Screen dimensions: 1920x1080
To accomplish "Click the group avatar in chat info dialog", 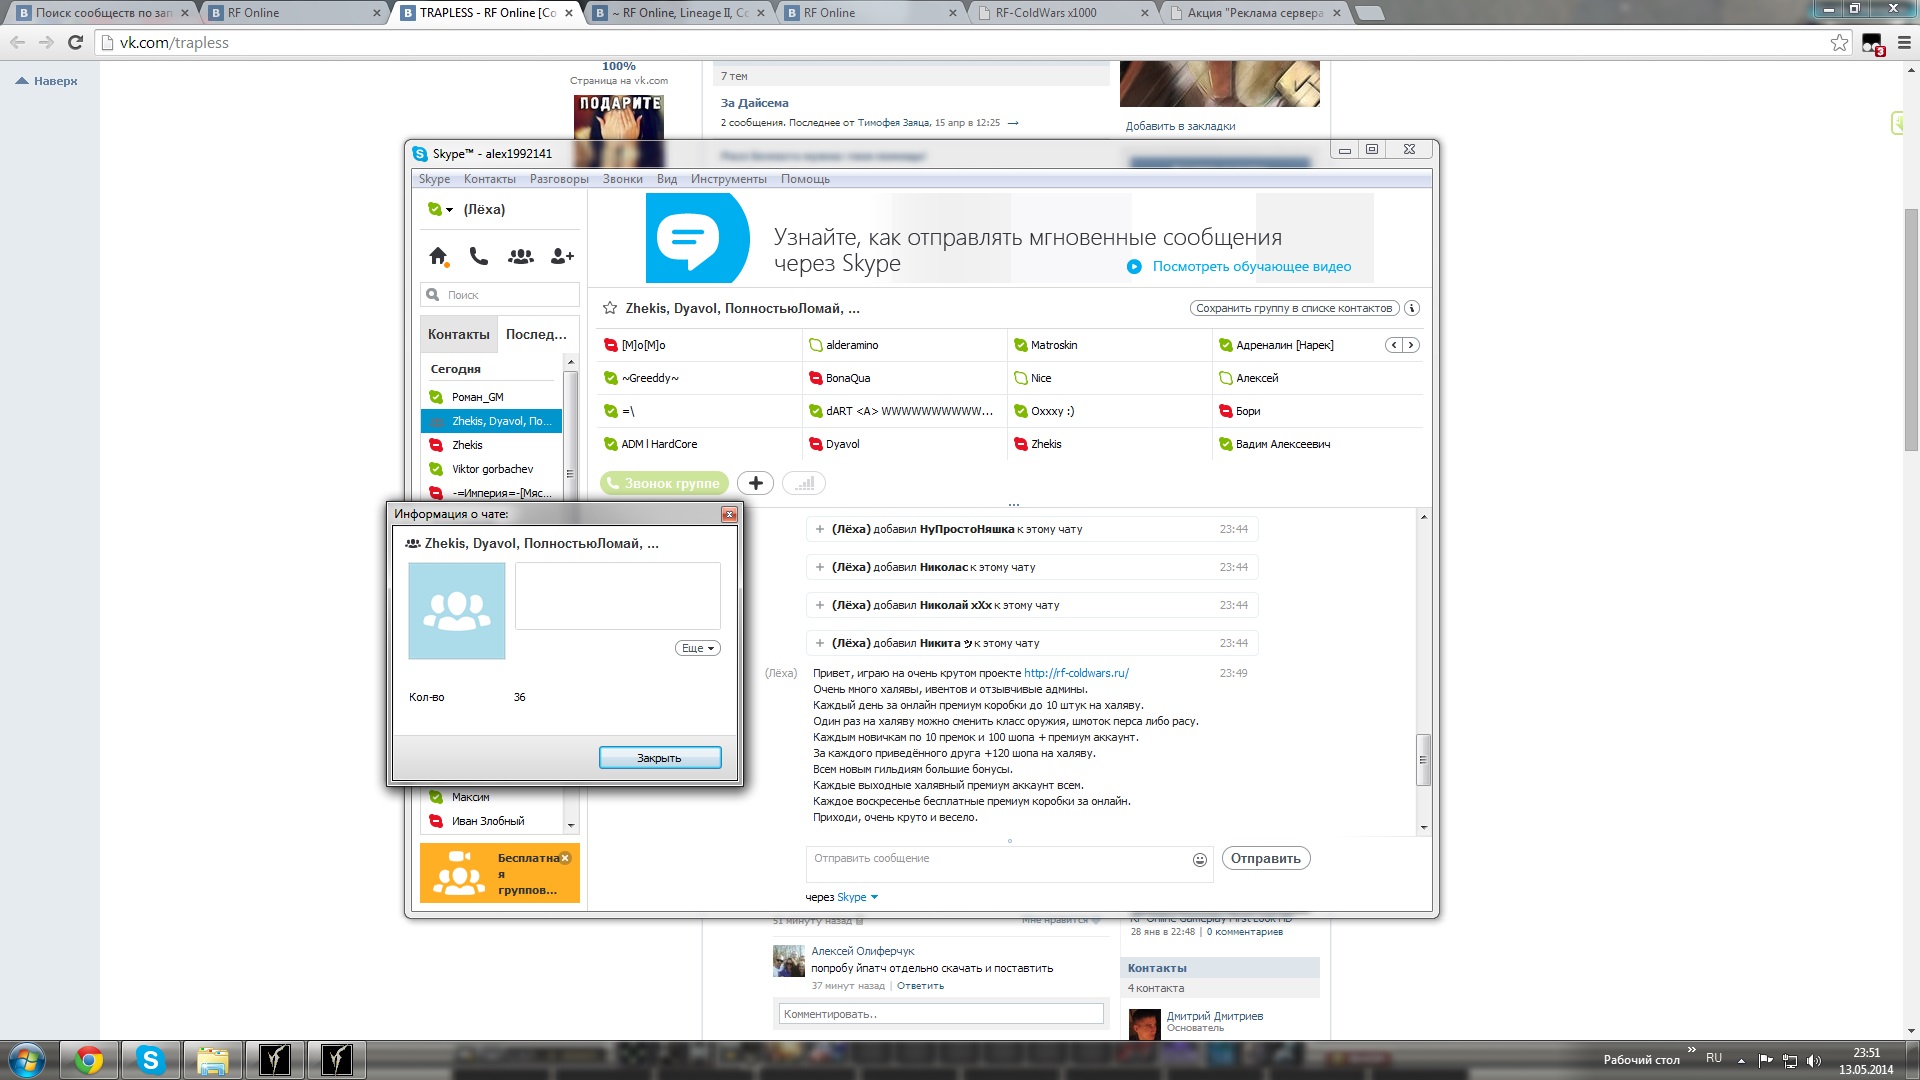I will click(x=457, y=610).
